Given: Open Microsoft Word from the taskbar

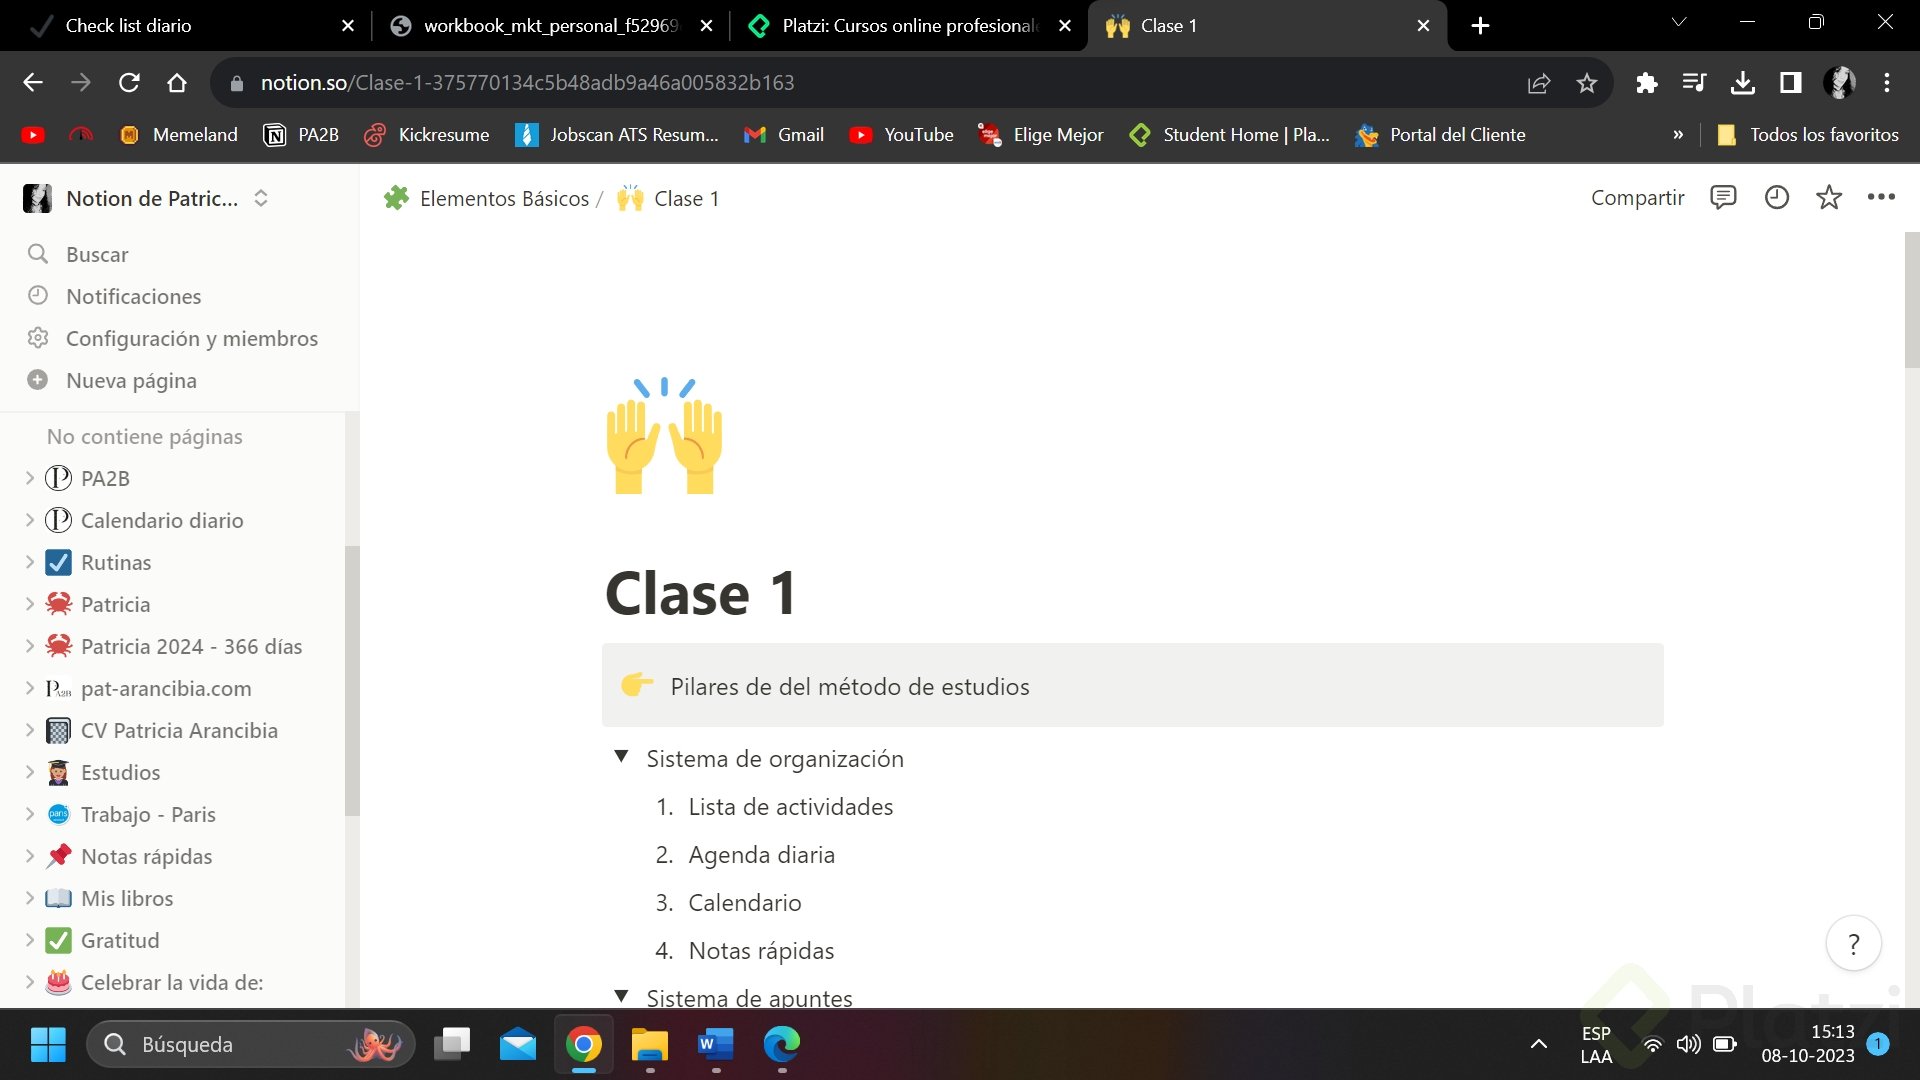Looking at the screenshot, I should (715, 1044).
